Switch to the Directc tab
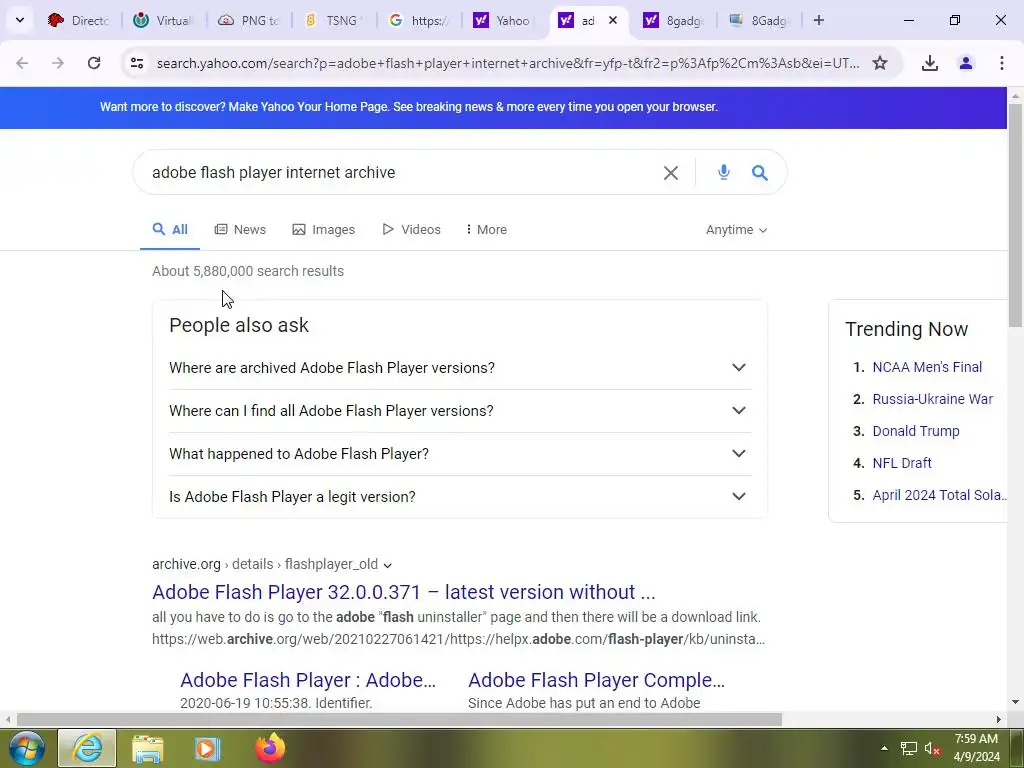1024x768 pixels. (x=79, y=20)
